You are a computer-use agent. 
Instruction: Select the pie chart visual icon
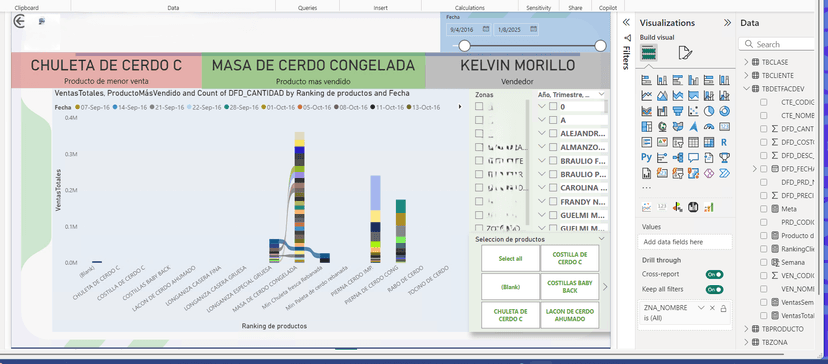[x=709, y=111]
